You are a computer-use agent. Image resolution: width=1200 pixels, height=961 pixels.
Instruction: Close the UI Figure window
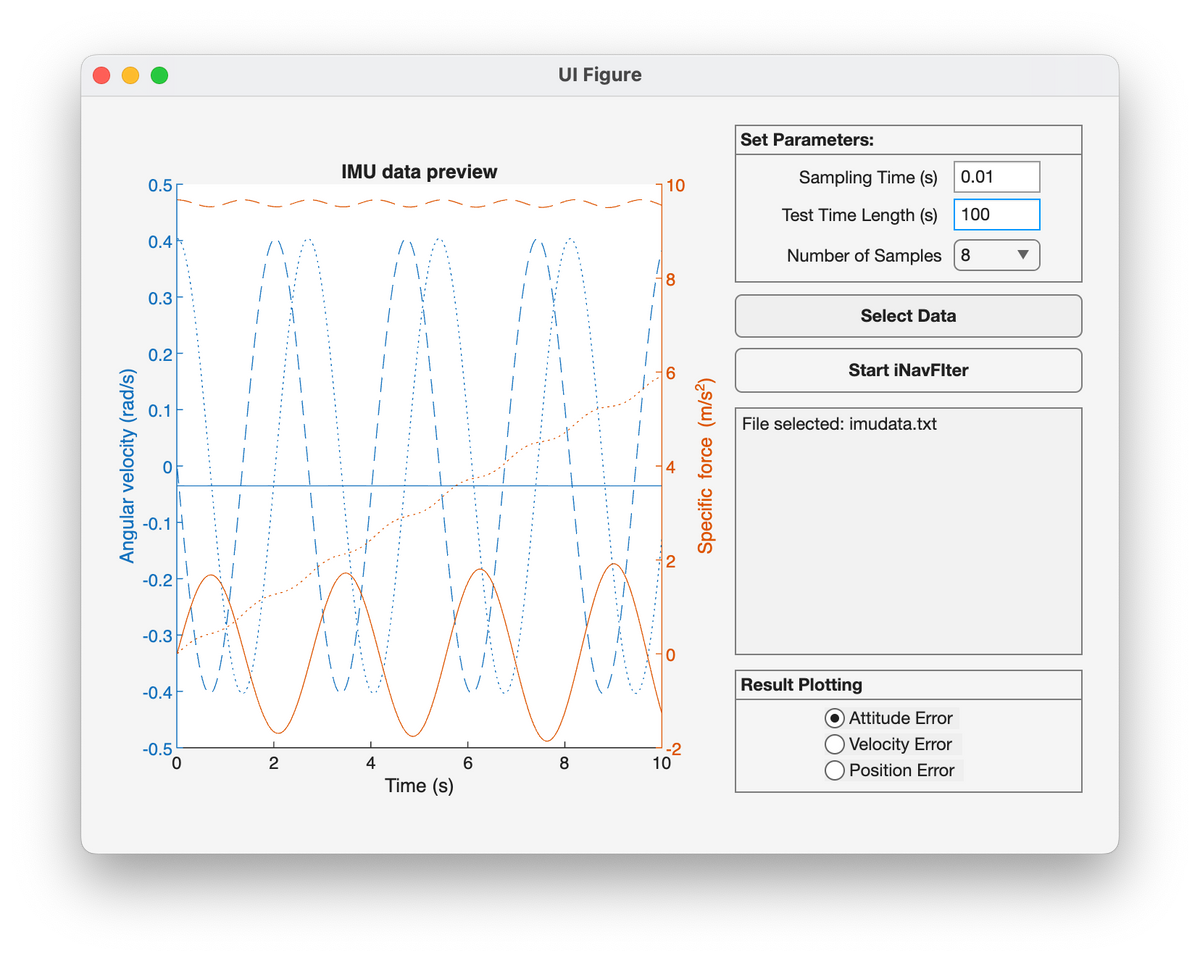pos(101,75)
